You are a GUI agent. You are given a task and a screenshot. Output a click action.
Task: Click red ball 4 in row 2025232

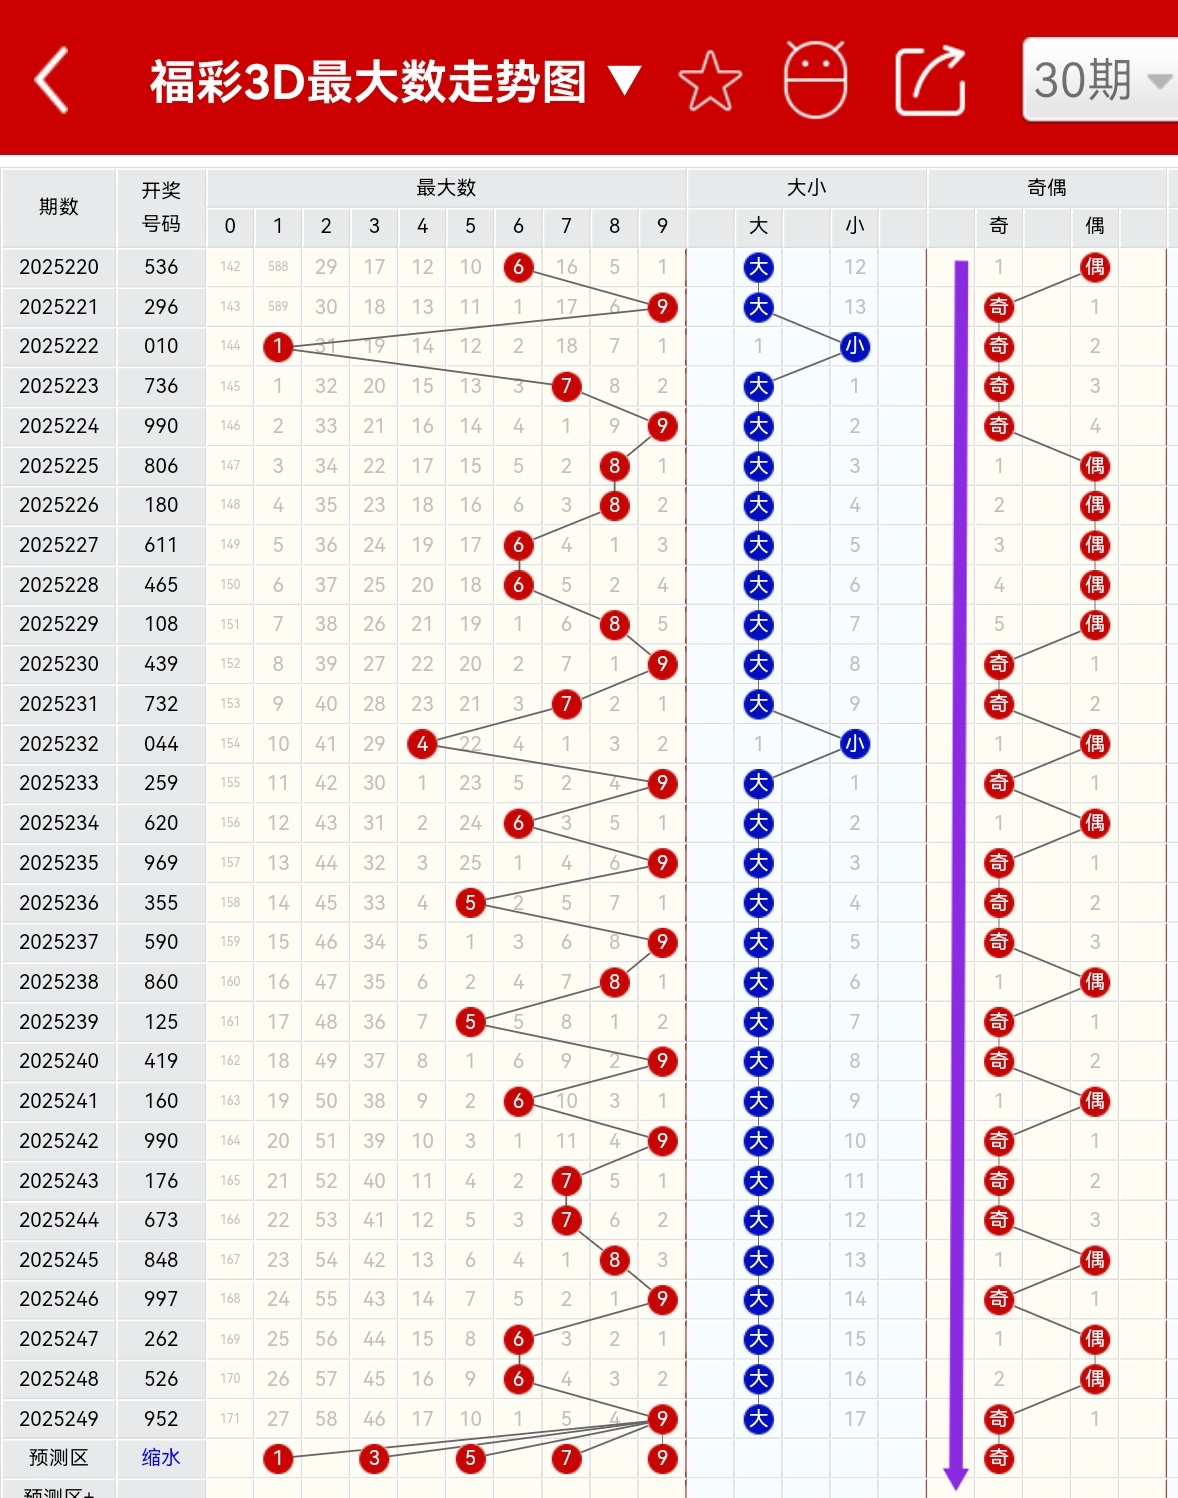[x=422, y=744]
